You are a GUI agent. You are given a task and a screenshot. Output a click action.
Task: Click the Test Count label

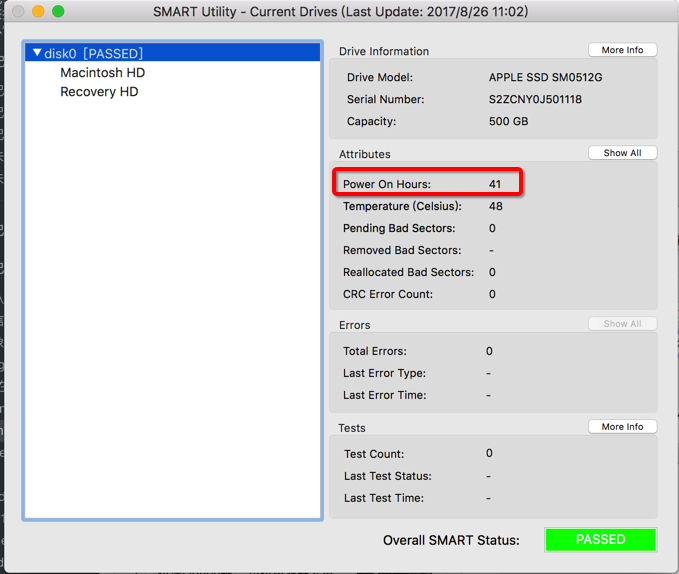coord(374,454)
